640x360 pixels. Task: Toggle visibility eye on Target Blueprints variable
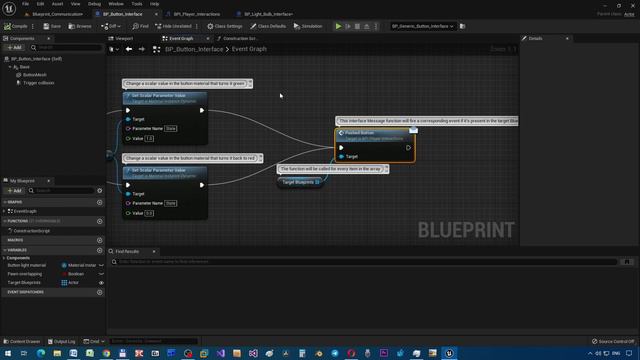tap(101, 283)
